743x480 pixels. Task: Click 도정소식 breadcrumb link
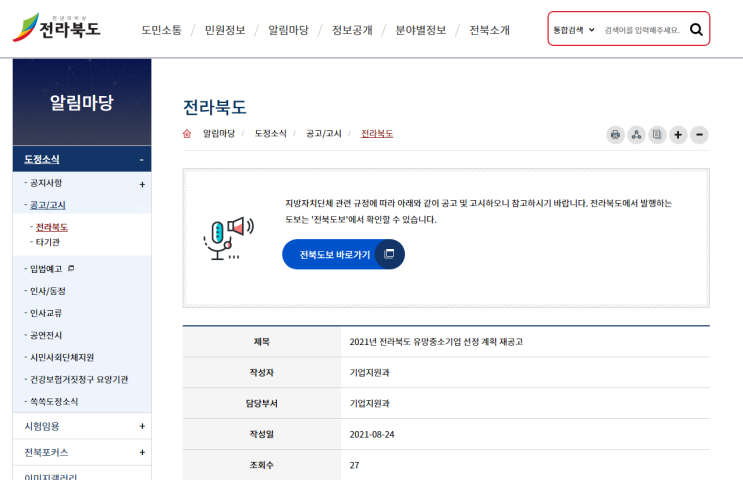tap(270, 134)
